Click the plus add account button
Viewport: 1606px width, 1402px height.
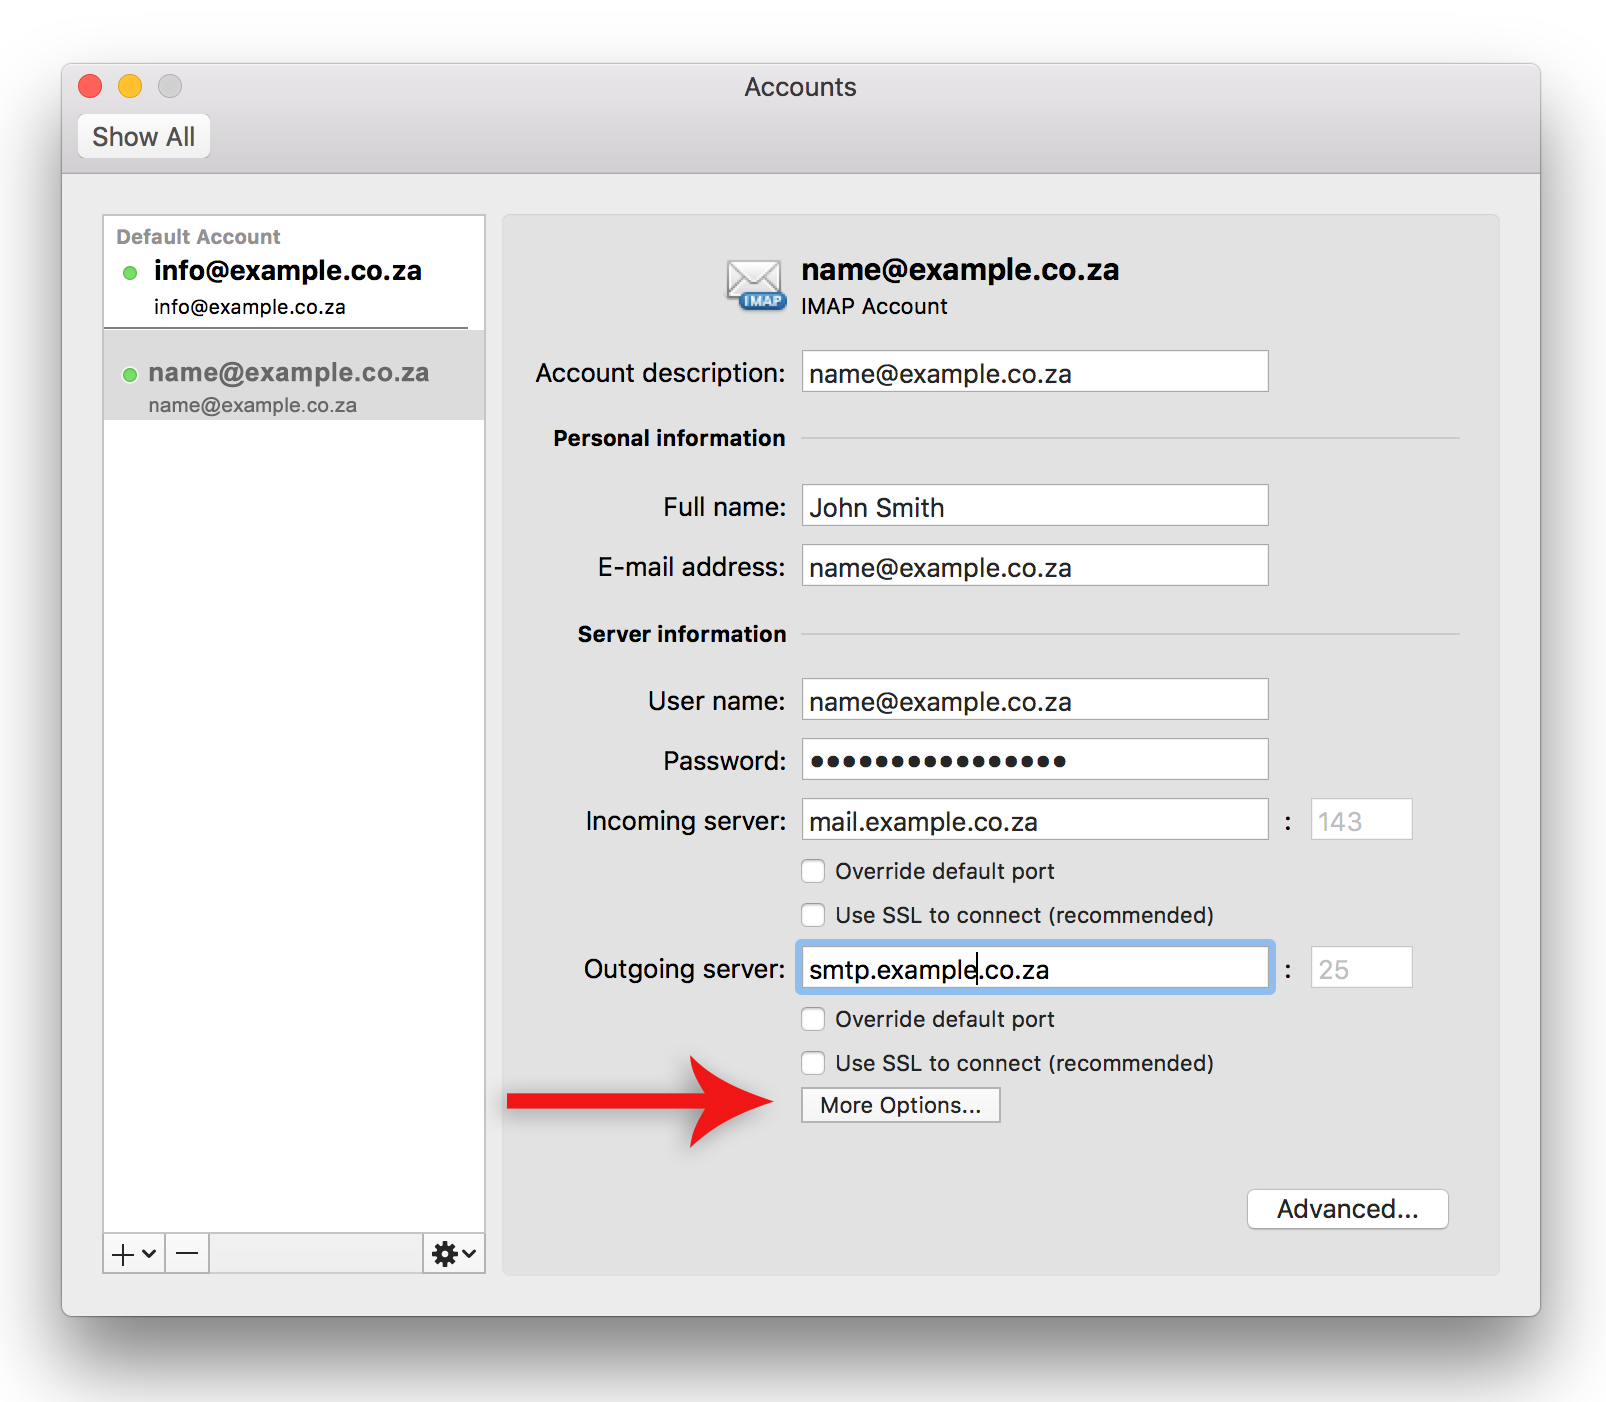(133, 1253)
